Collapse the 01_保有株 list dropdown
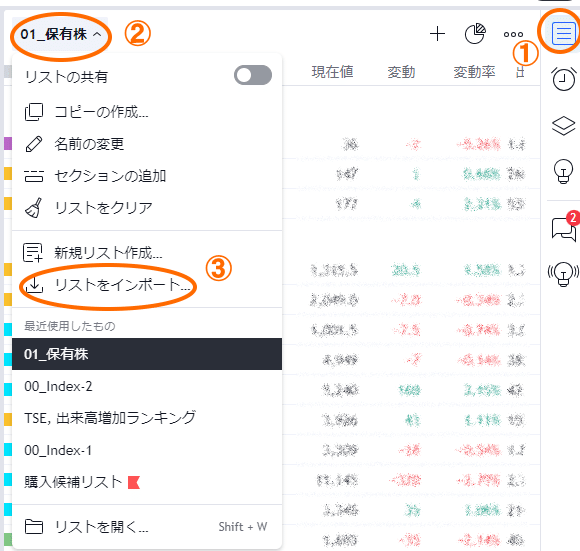Image resolution: width=580 pixels, height=551 pixels. (x=61, y=34)
